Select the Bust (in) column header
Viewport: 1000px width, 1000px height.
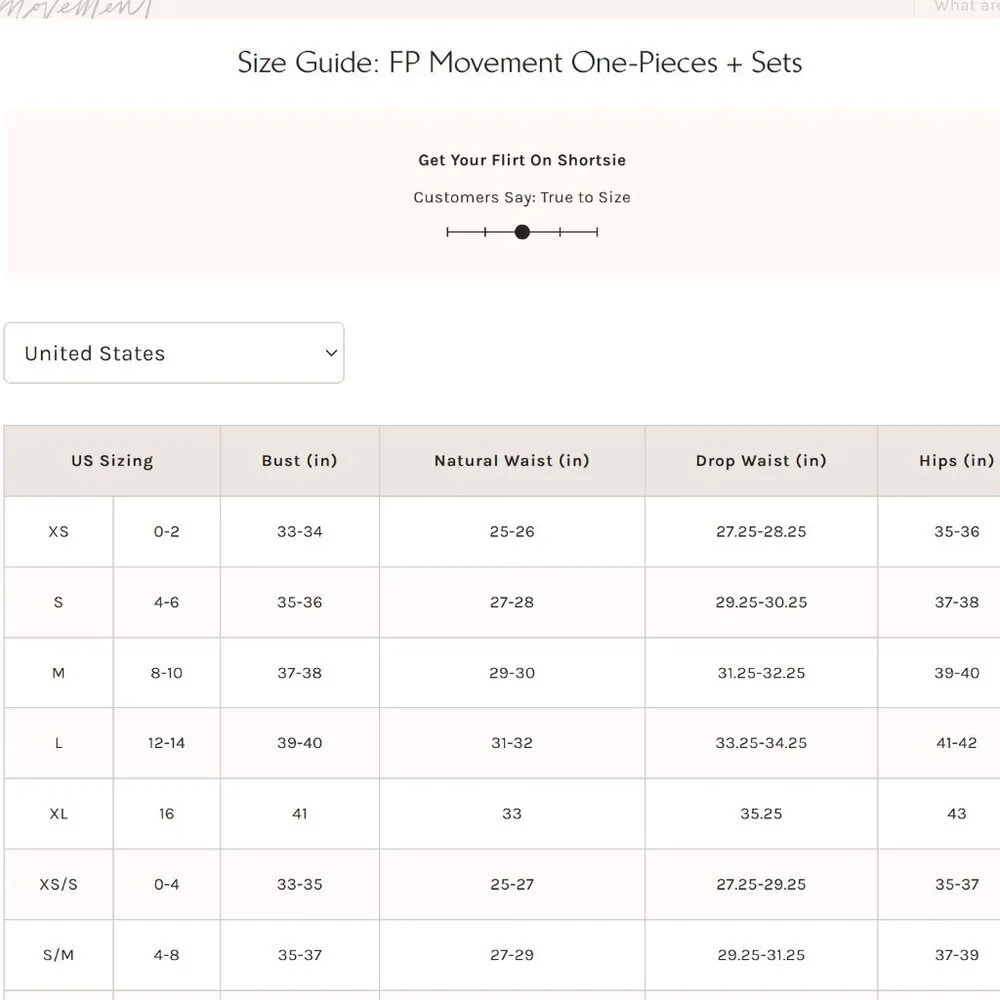click(x=300, y=461)
